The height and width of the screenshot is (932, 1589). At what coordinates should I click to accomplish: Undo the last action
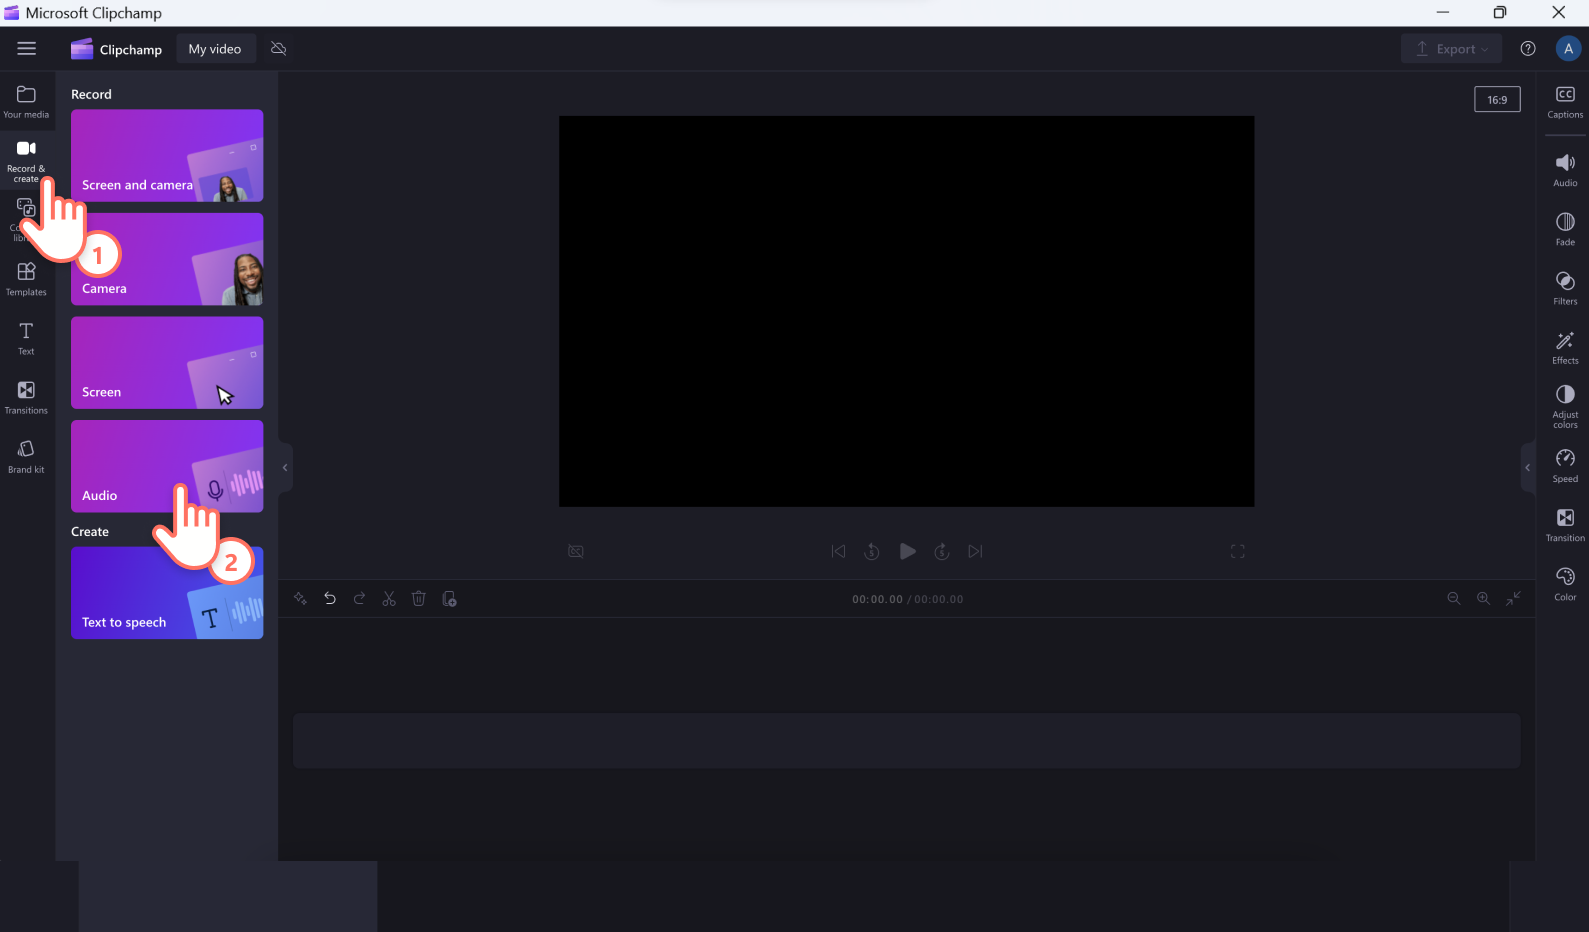330,599
